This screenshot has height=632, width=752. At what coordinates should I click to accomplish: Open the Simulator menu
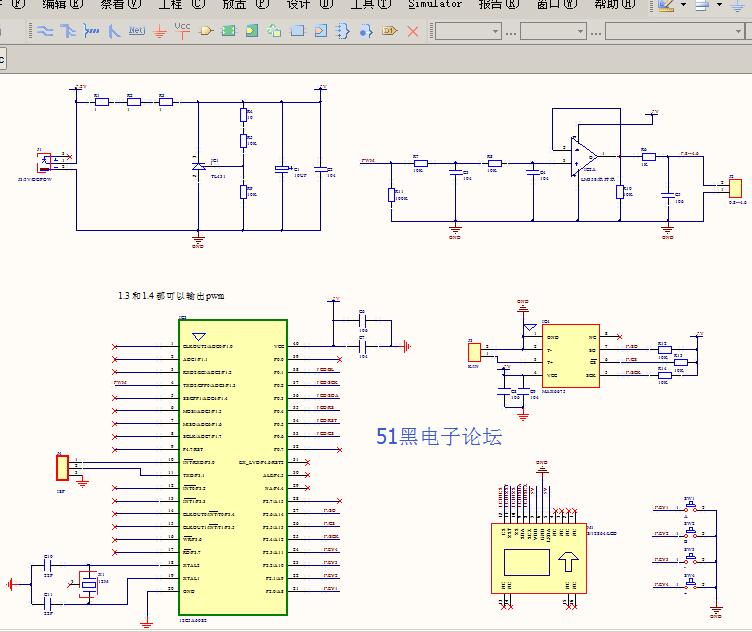[435, 4]
